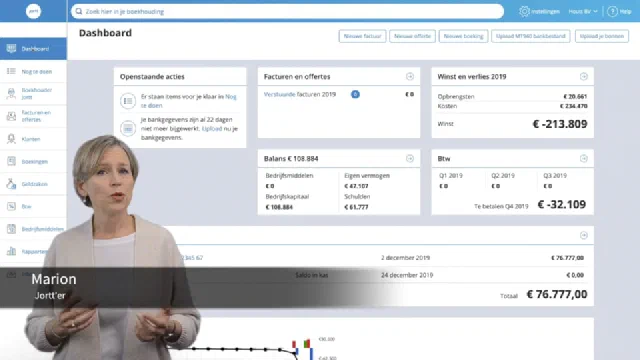Focus the bookkeeping search field

(x=287, y=11)
